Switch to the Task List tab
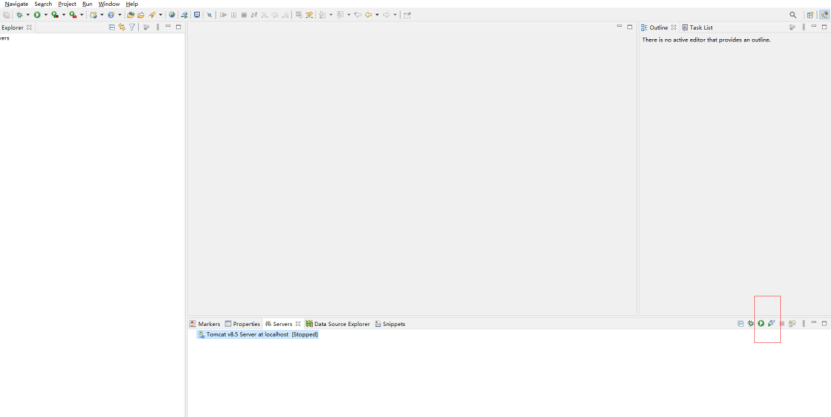The height and width of the screenshot is (417, 831). (x=697, y=28)
